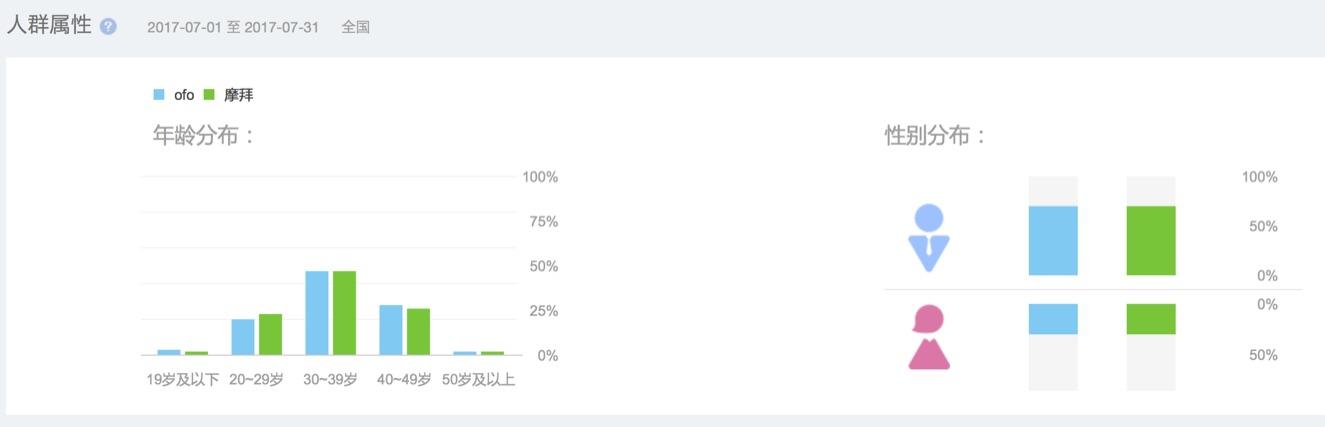Click the help question mark icon
The image size is (1325, 427).
pyautogui.click(x=108, y=27)
